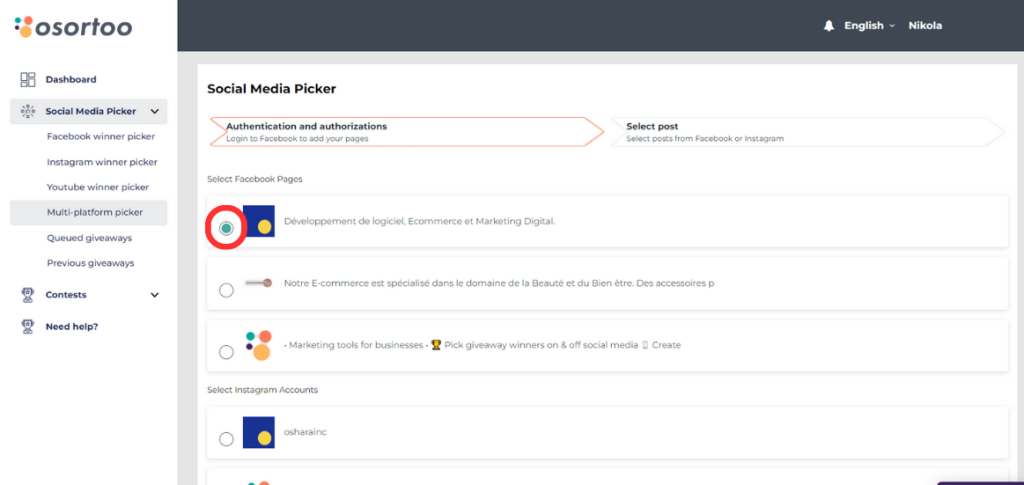Go to Multi-platform picker
Image resolution: width=1024 pixels, height=485 pixels.
pos(95,212)
